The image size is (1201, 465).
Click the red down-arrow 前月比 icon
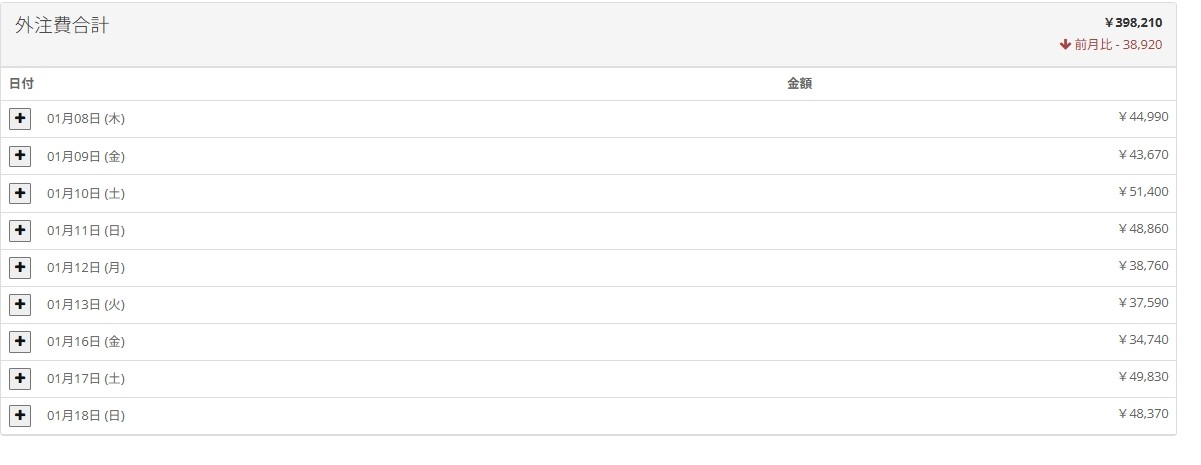(1065, 45)
